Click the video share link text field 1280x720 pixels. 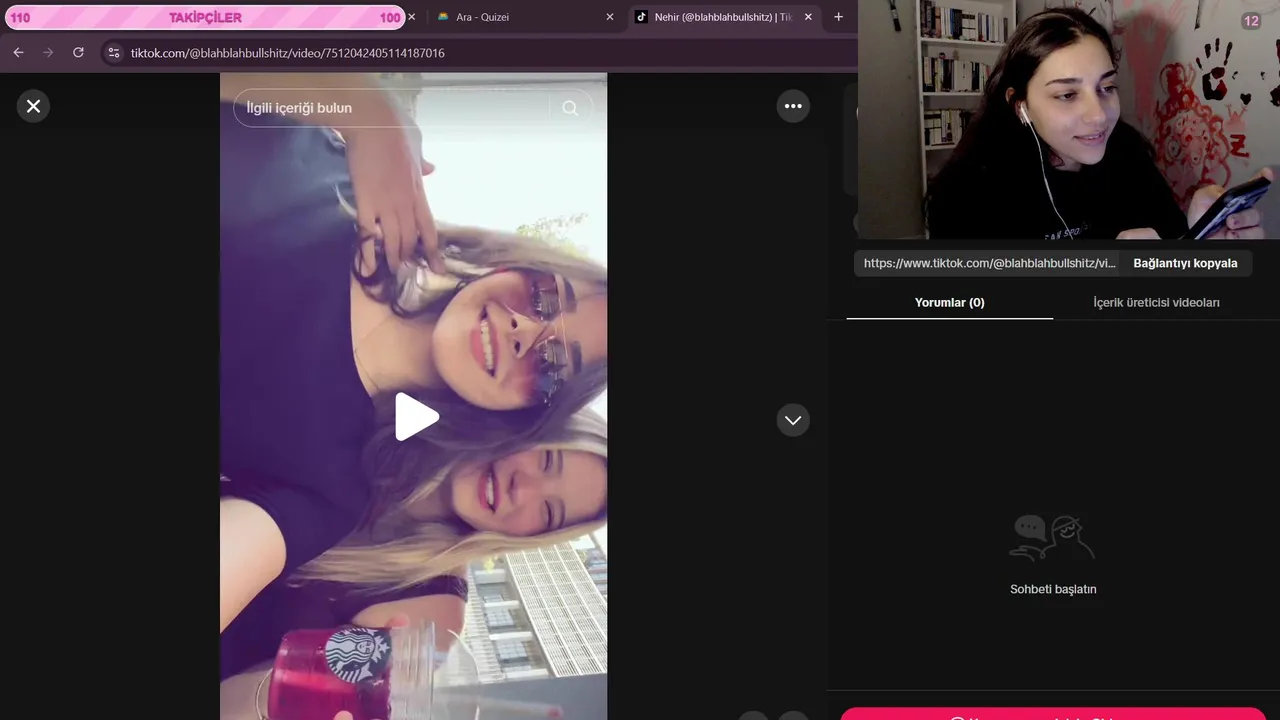[988, 263]
